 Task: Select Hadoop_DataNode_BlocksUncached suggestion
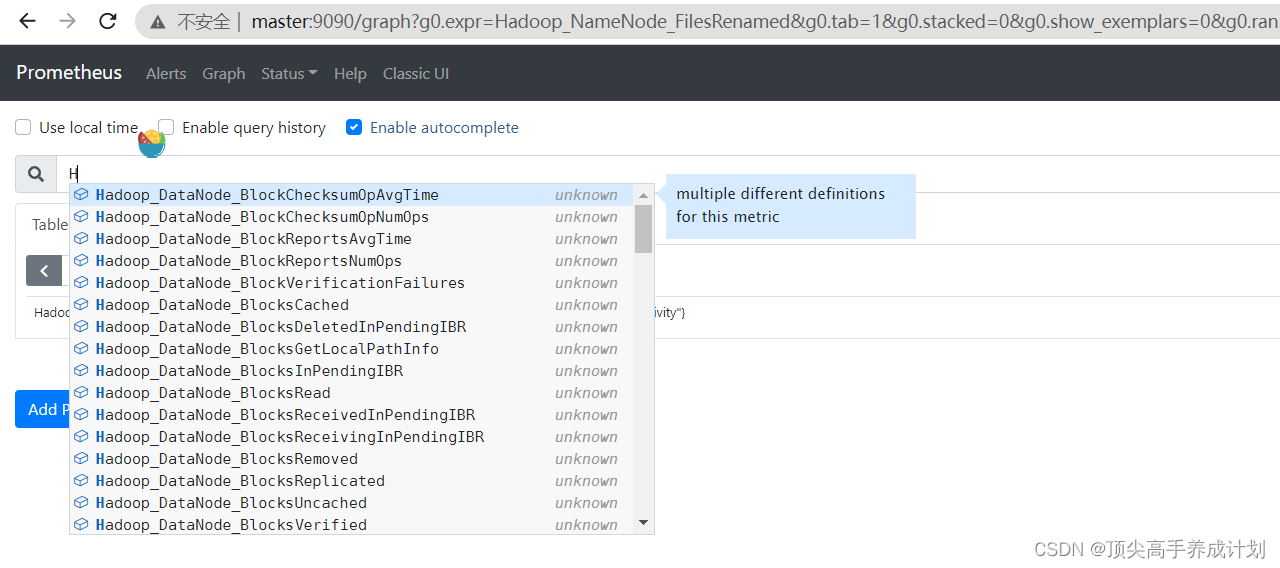point(352,503)
